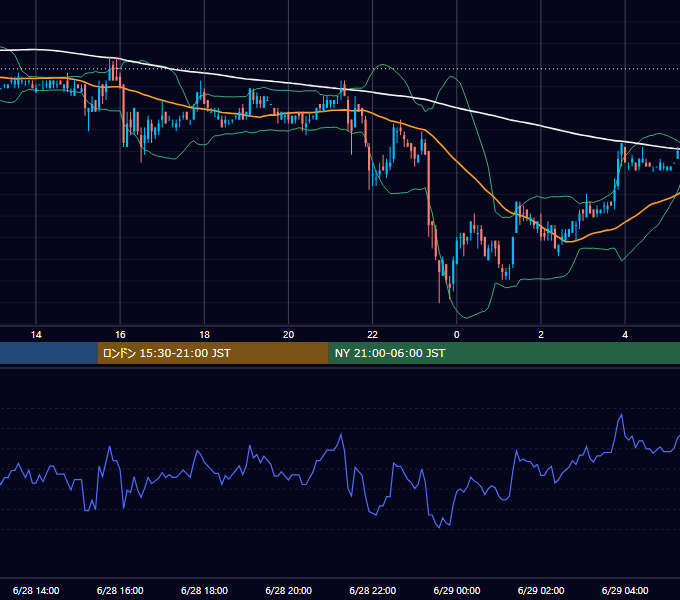Image resolution: width=680 pixels, height=600 pixels.
Task: Click hour label 0 on the price chart axis
Action: coord(457,335)
